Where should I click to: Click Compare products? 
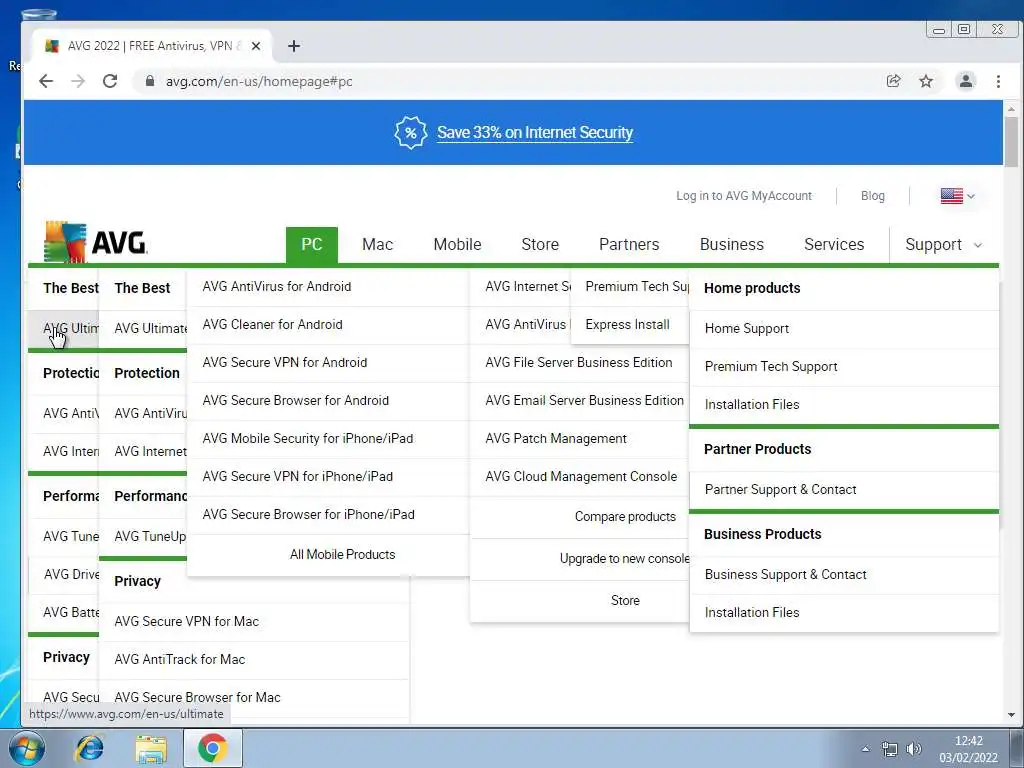tap(625, 517)
